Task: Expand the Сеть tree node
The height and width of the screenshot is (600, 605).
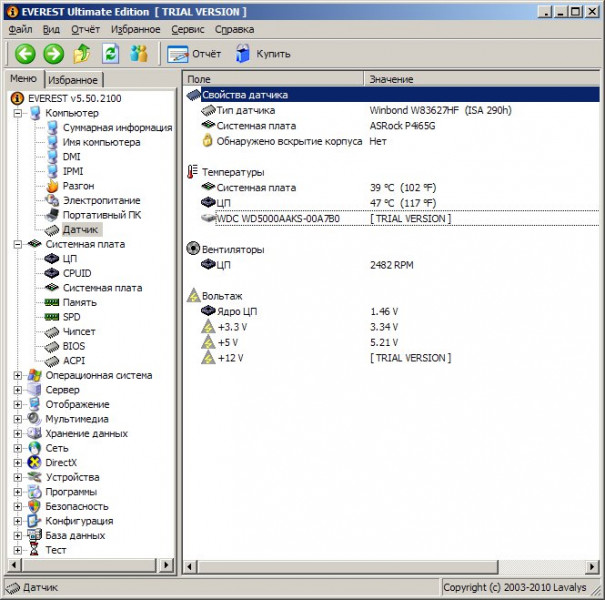Action: pyautogui.click(x=17, y=448)
